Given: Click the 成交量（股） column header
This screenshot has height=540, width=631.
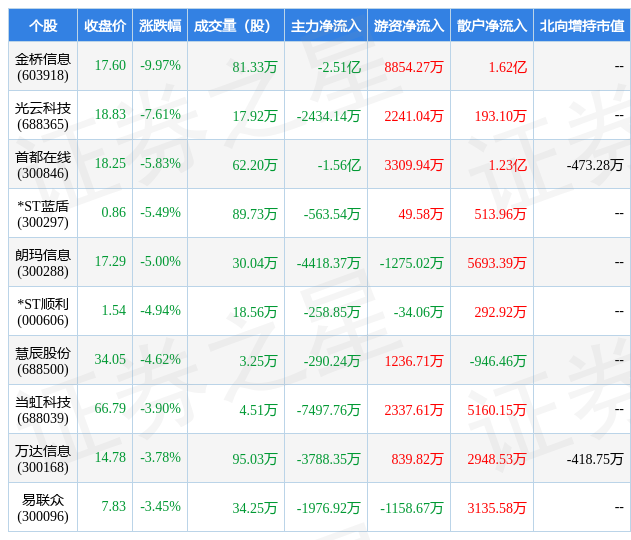Looking at the screenshot, I should point(236,26).
